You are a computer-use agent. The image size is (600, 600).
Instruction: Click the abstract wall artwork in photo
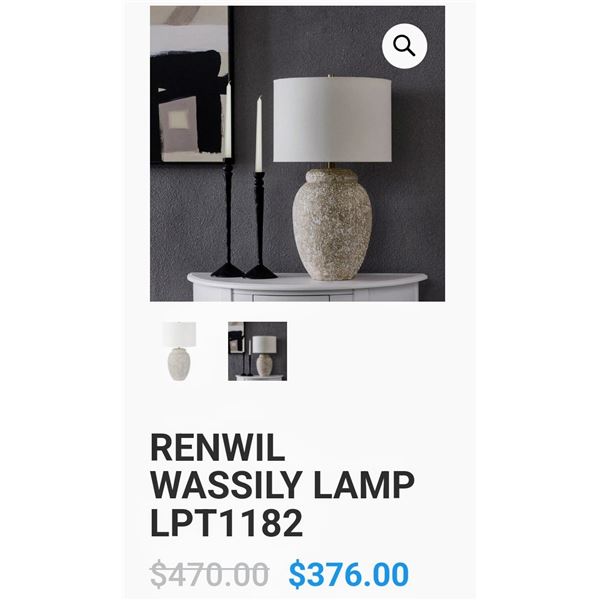pos(190,84)
